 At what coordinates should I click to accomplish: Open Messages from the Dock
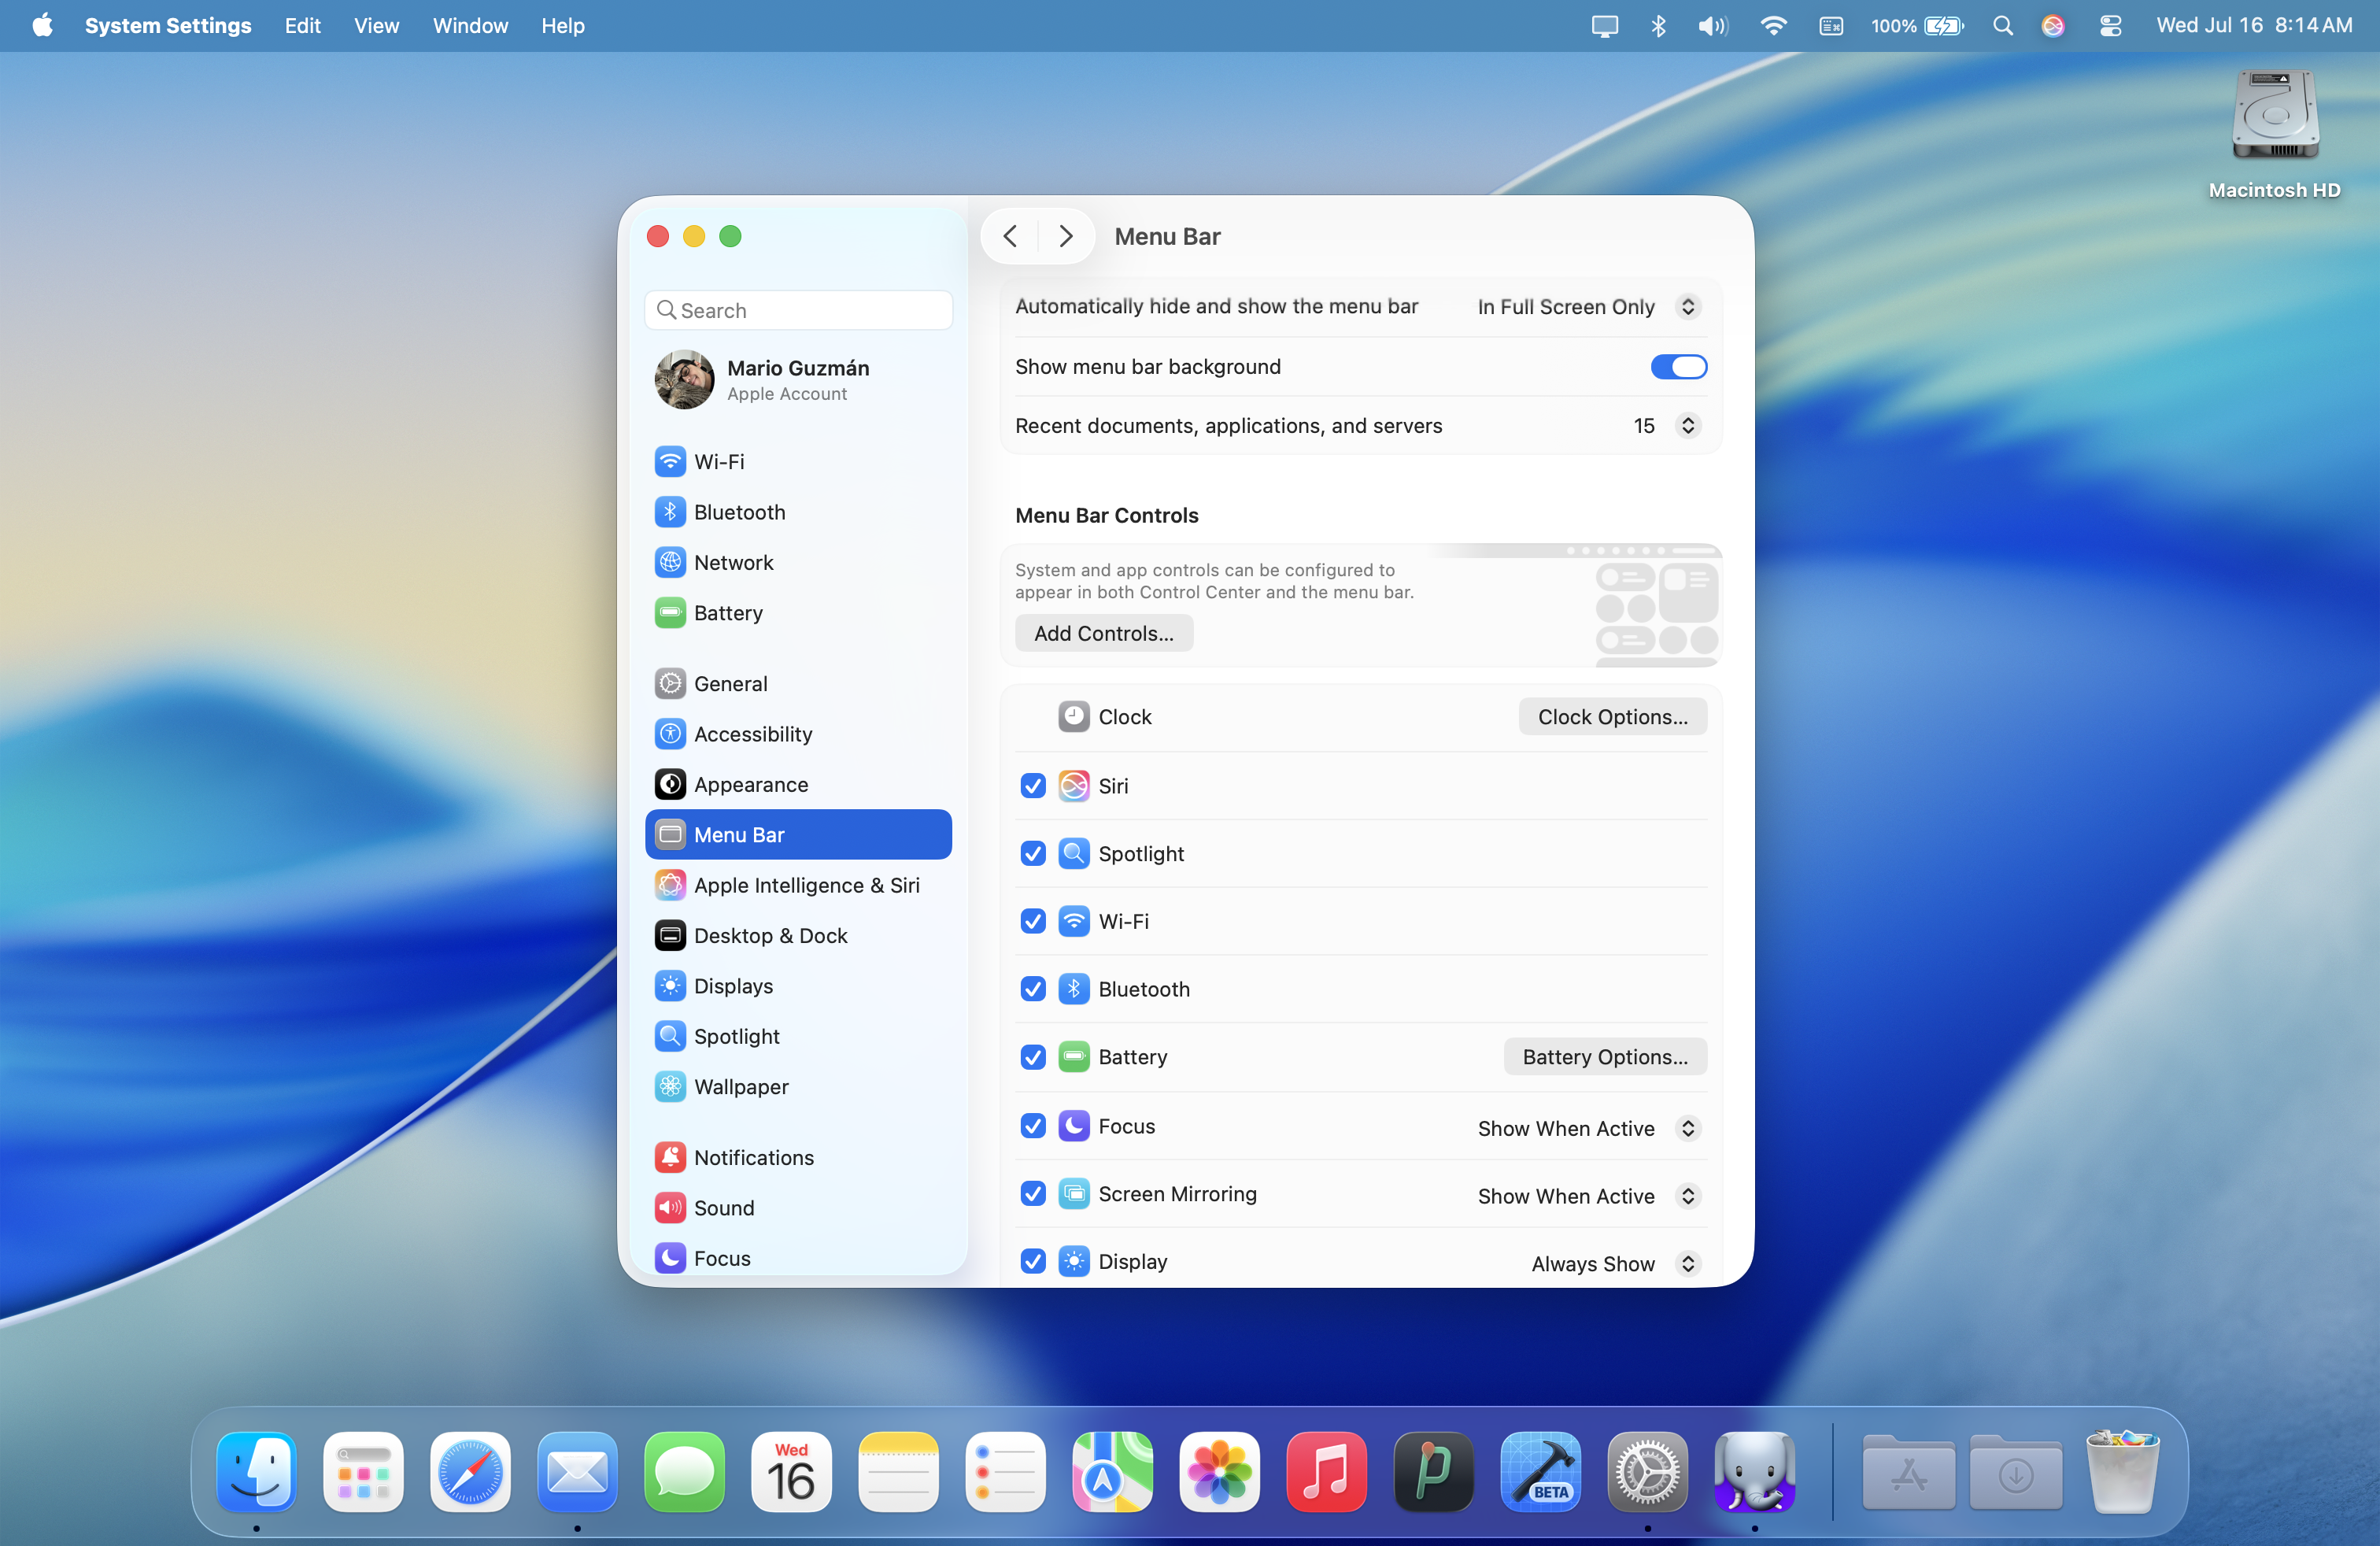click(x=684, y=1472)
